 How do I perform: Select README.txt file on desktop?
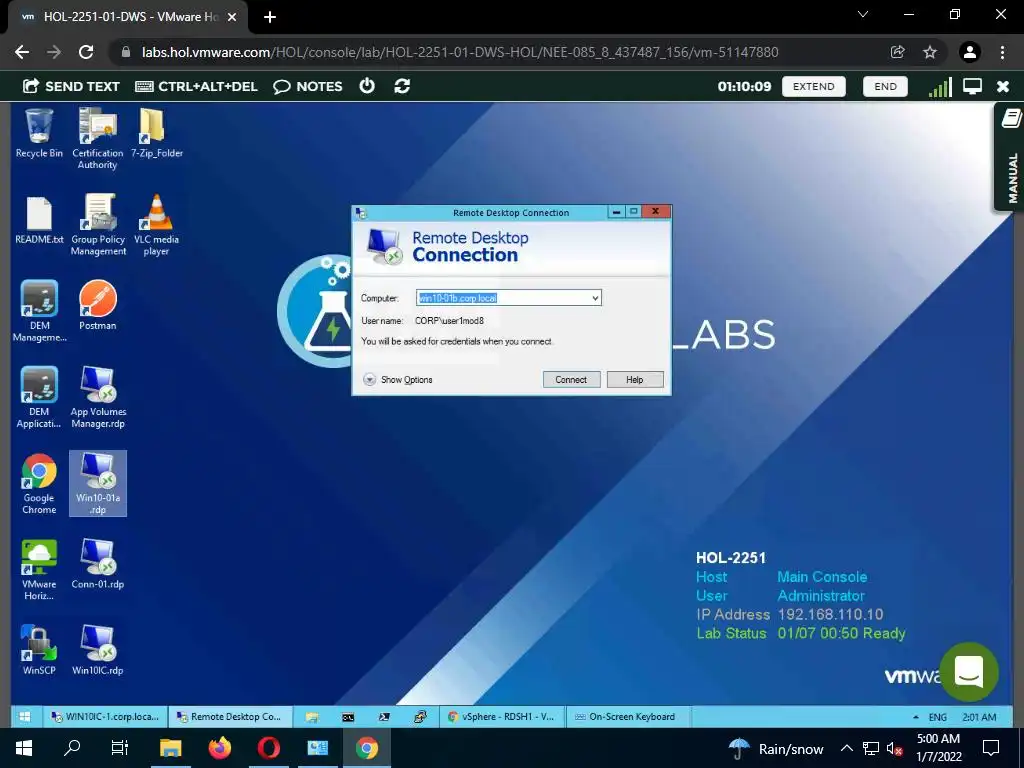point(39,221)
